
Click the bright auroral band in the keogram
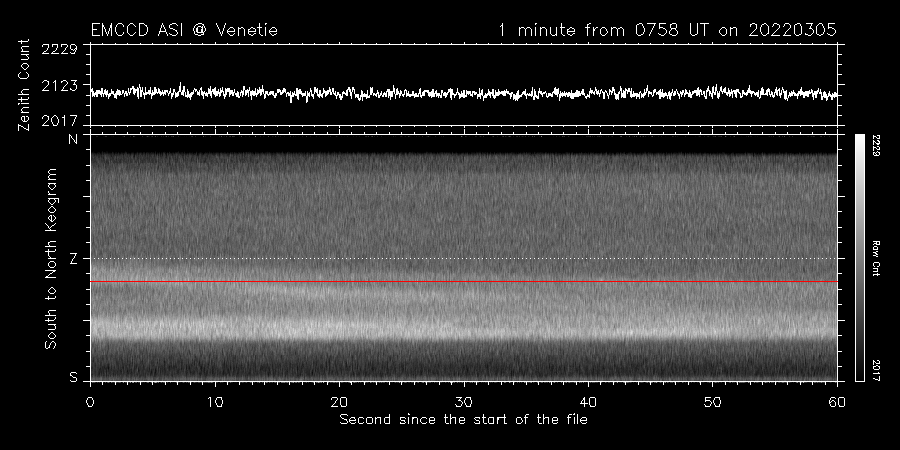point(464,329)
